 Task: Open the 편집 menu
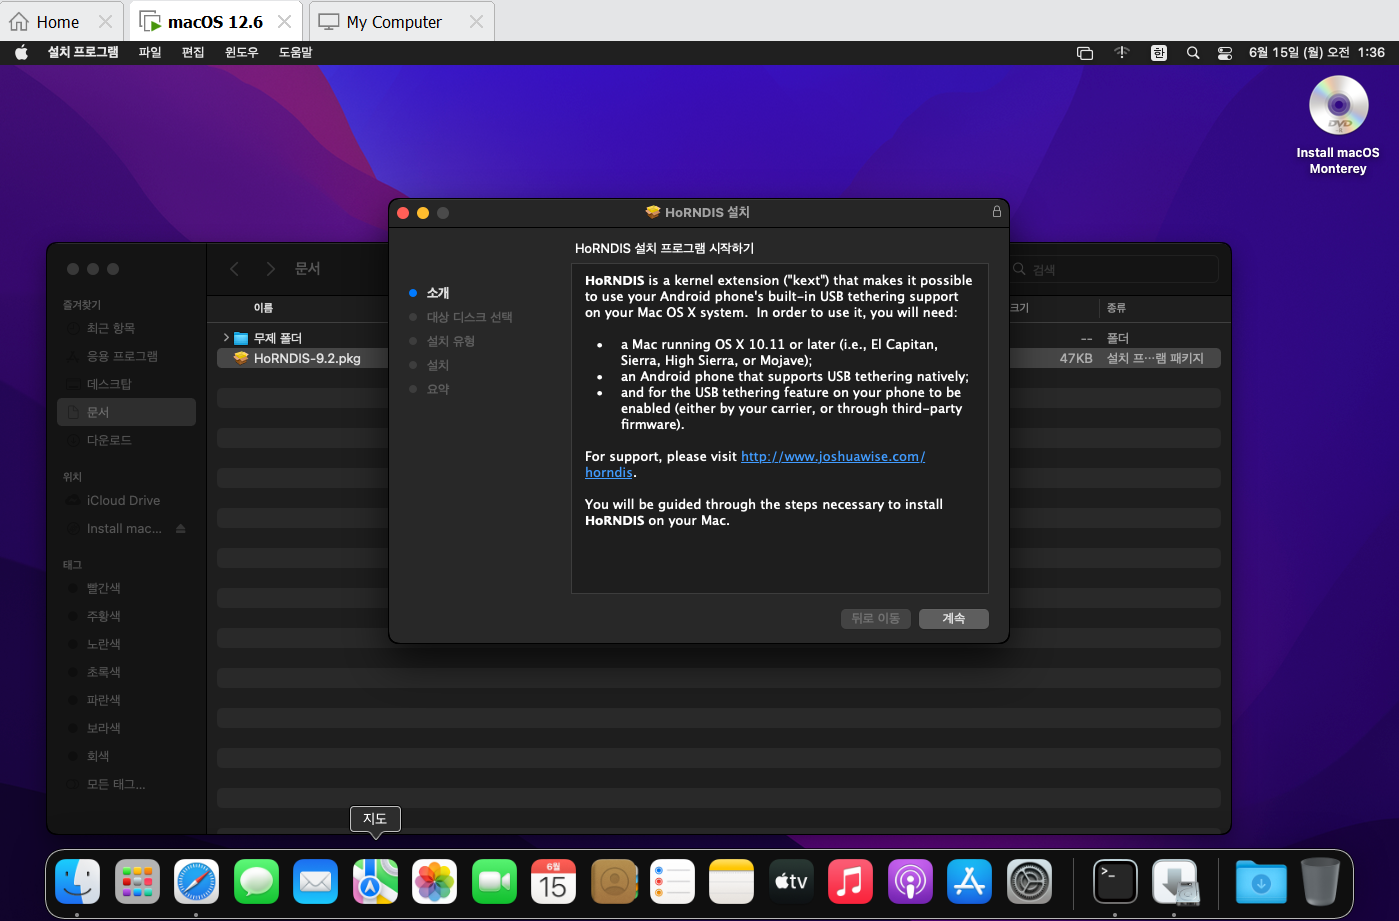click(193, 52)
